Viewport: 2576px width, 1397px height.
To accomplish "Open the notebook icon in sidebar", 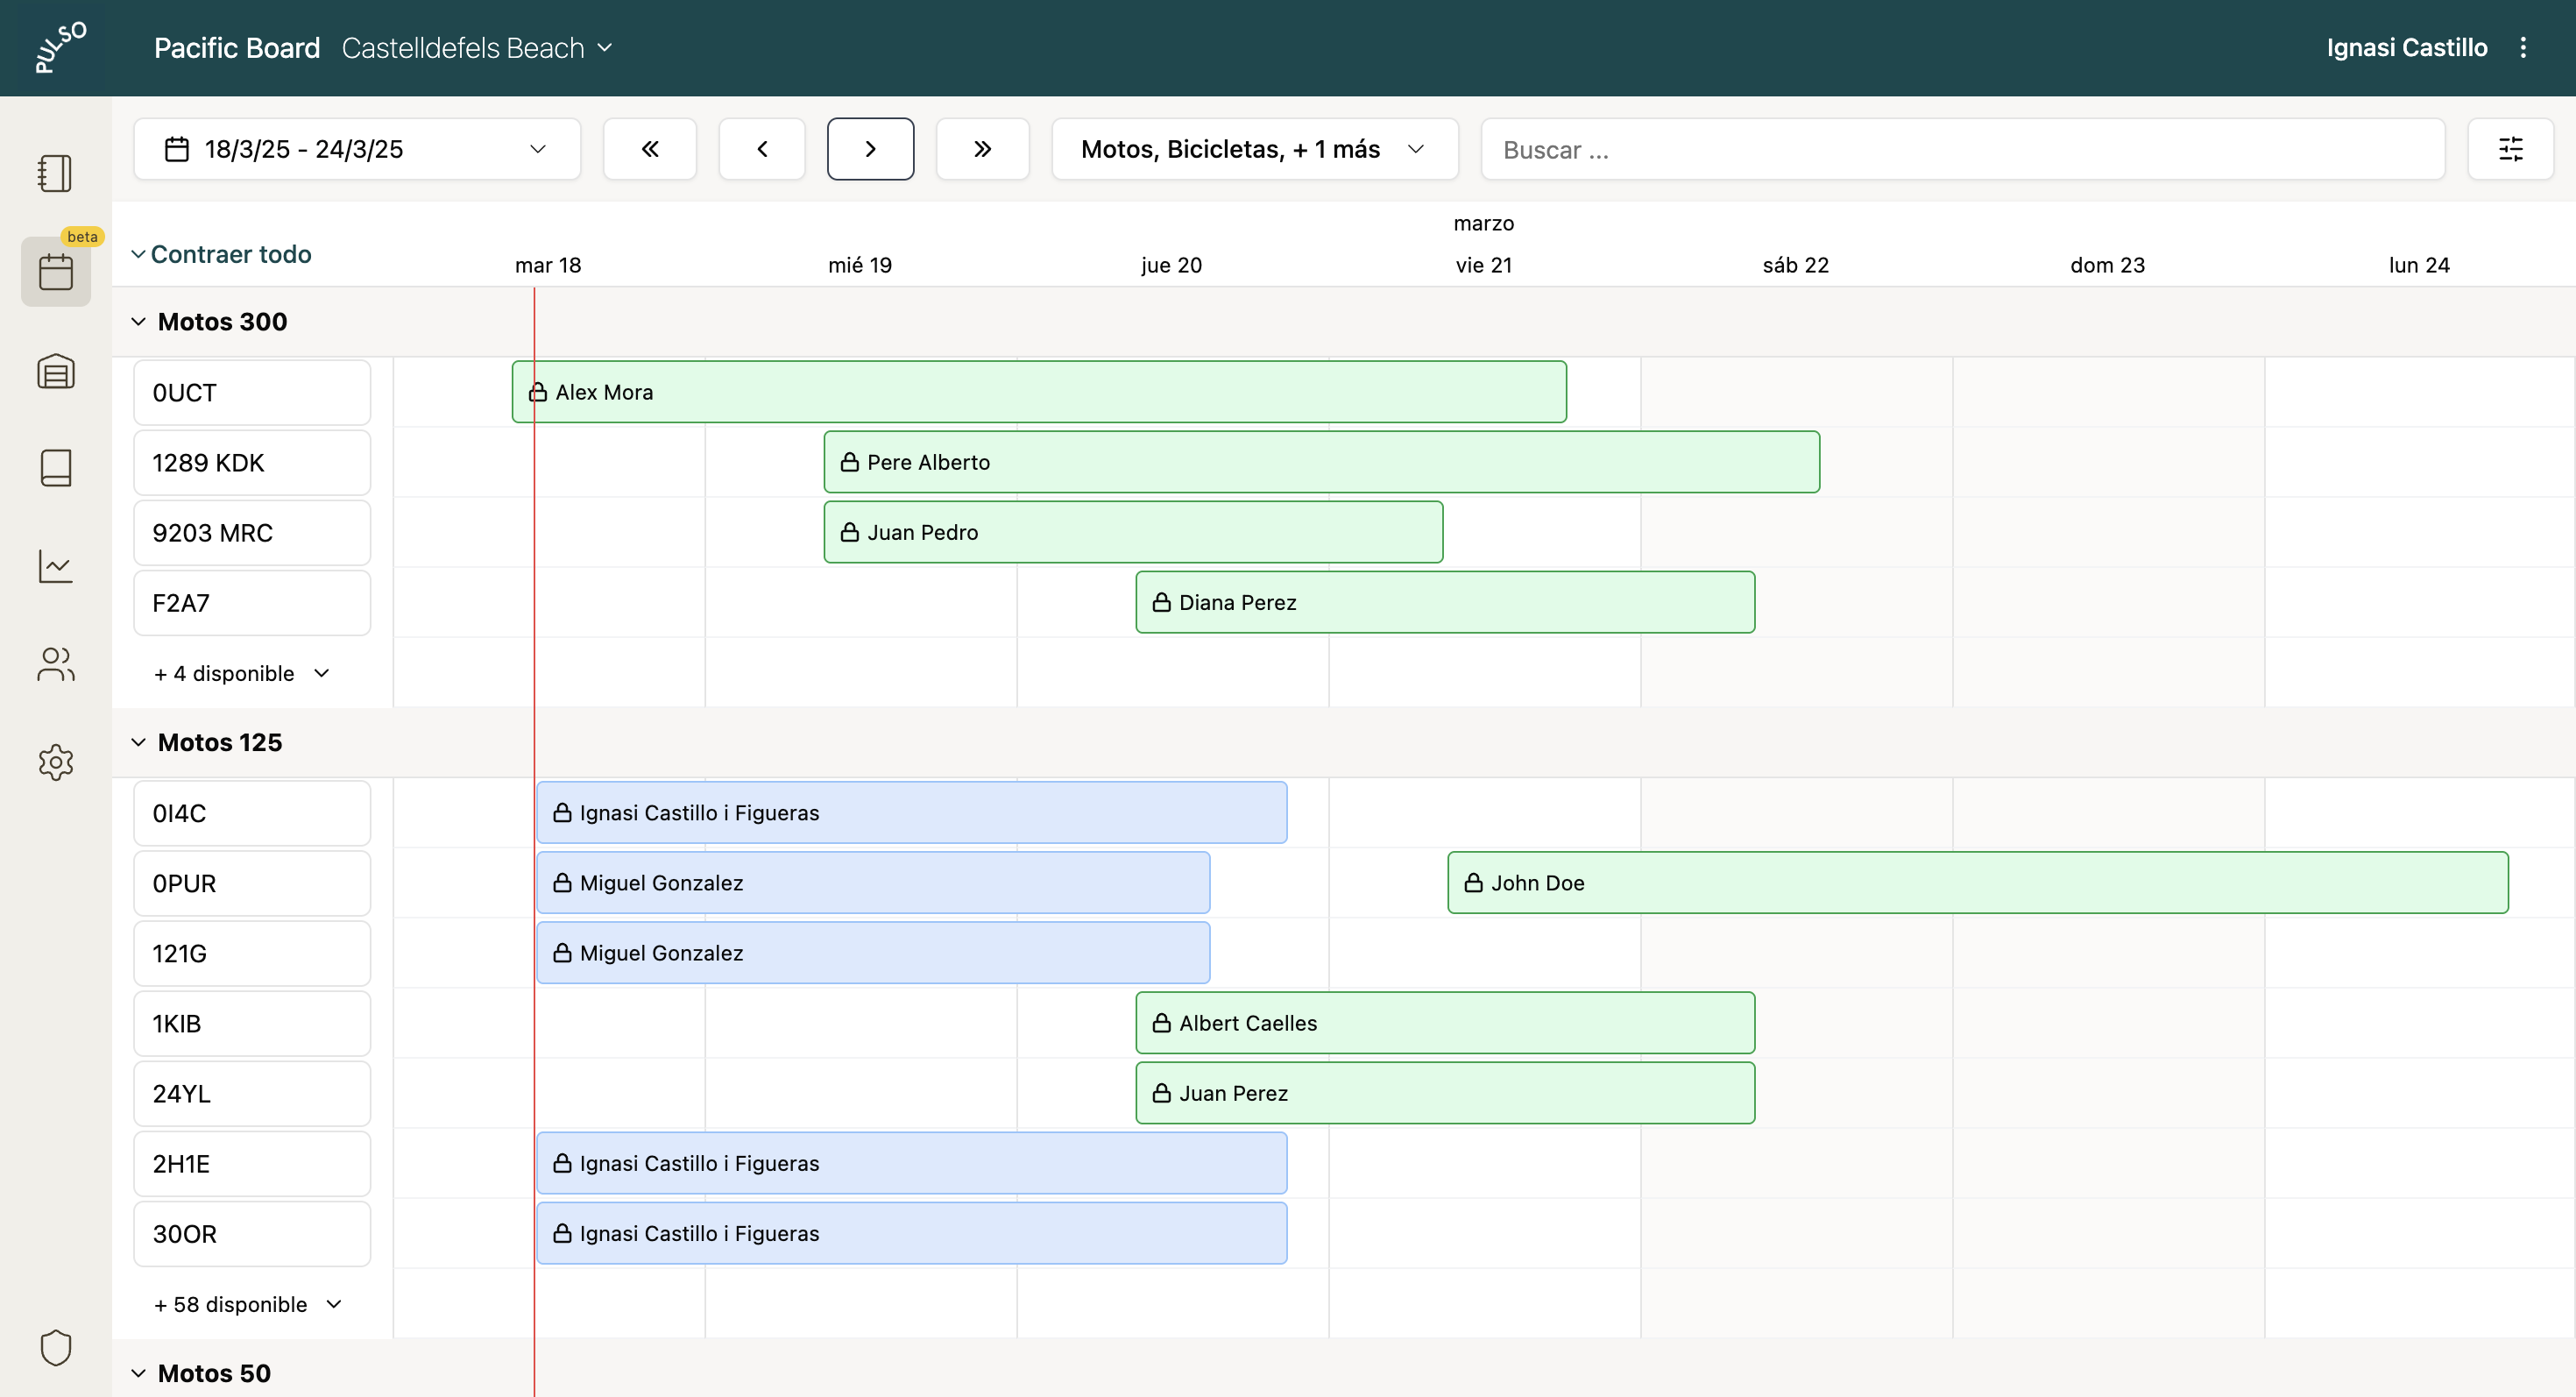I will coord(55,173).
